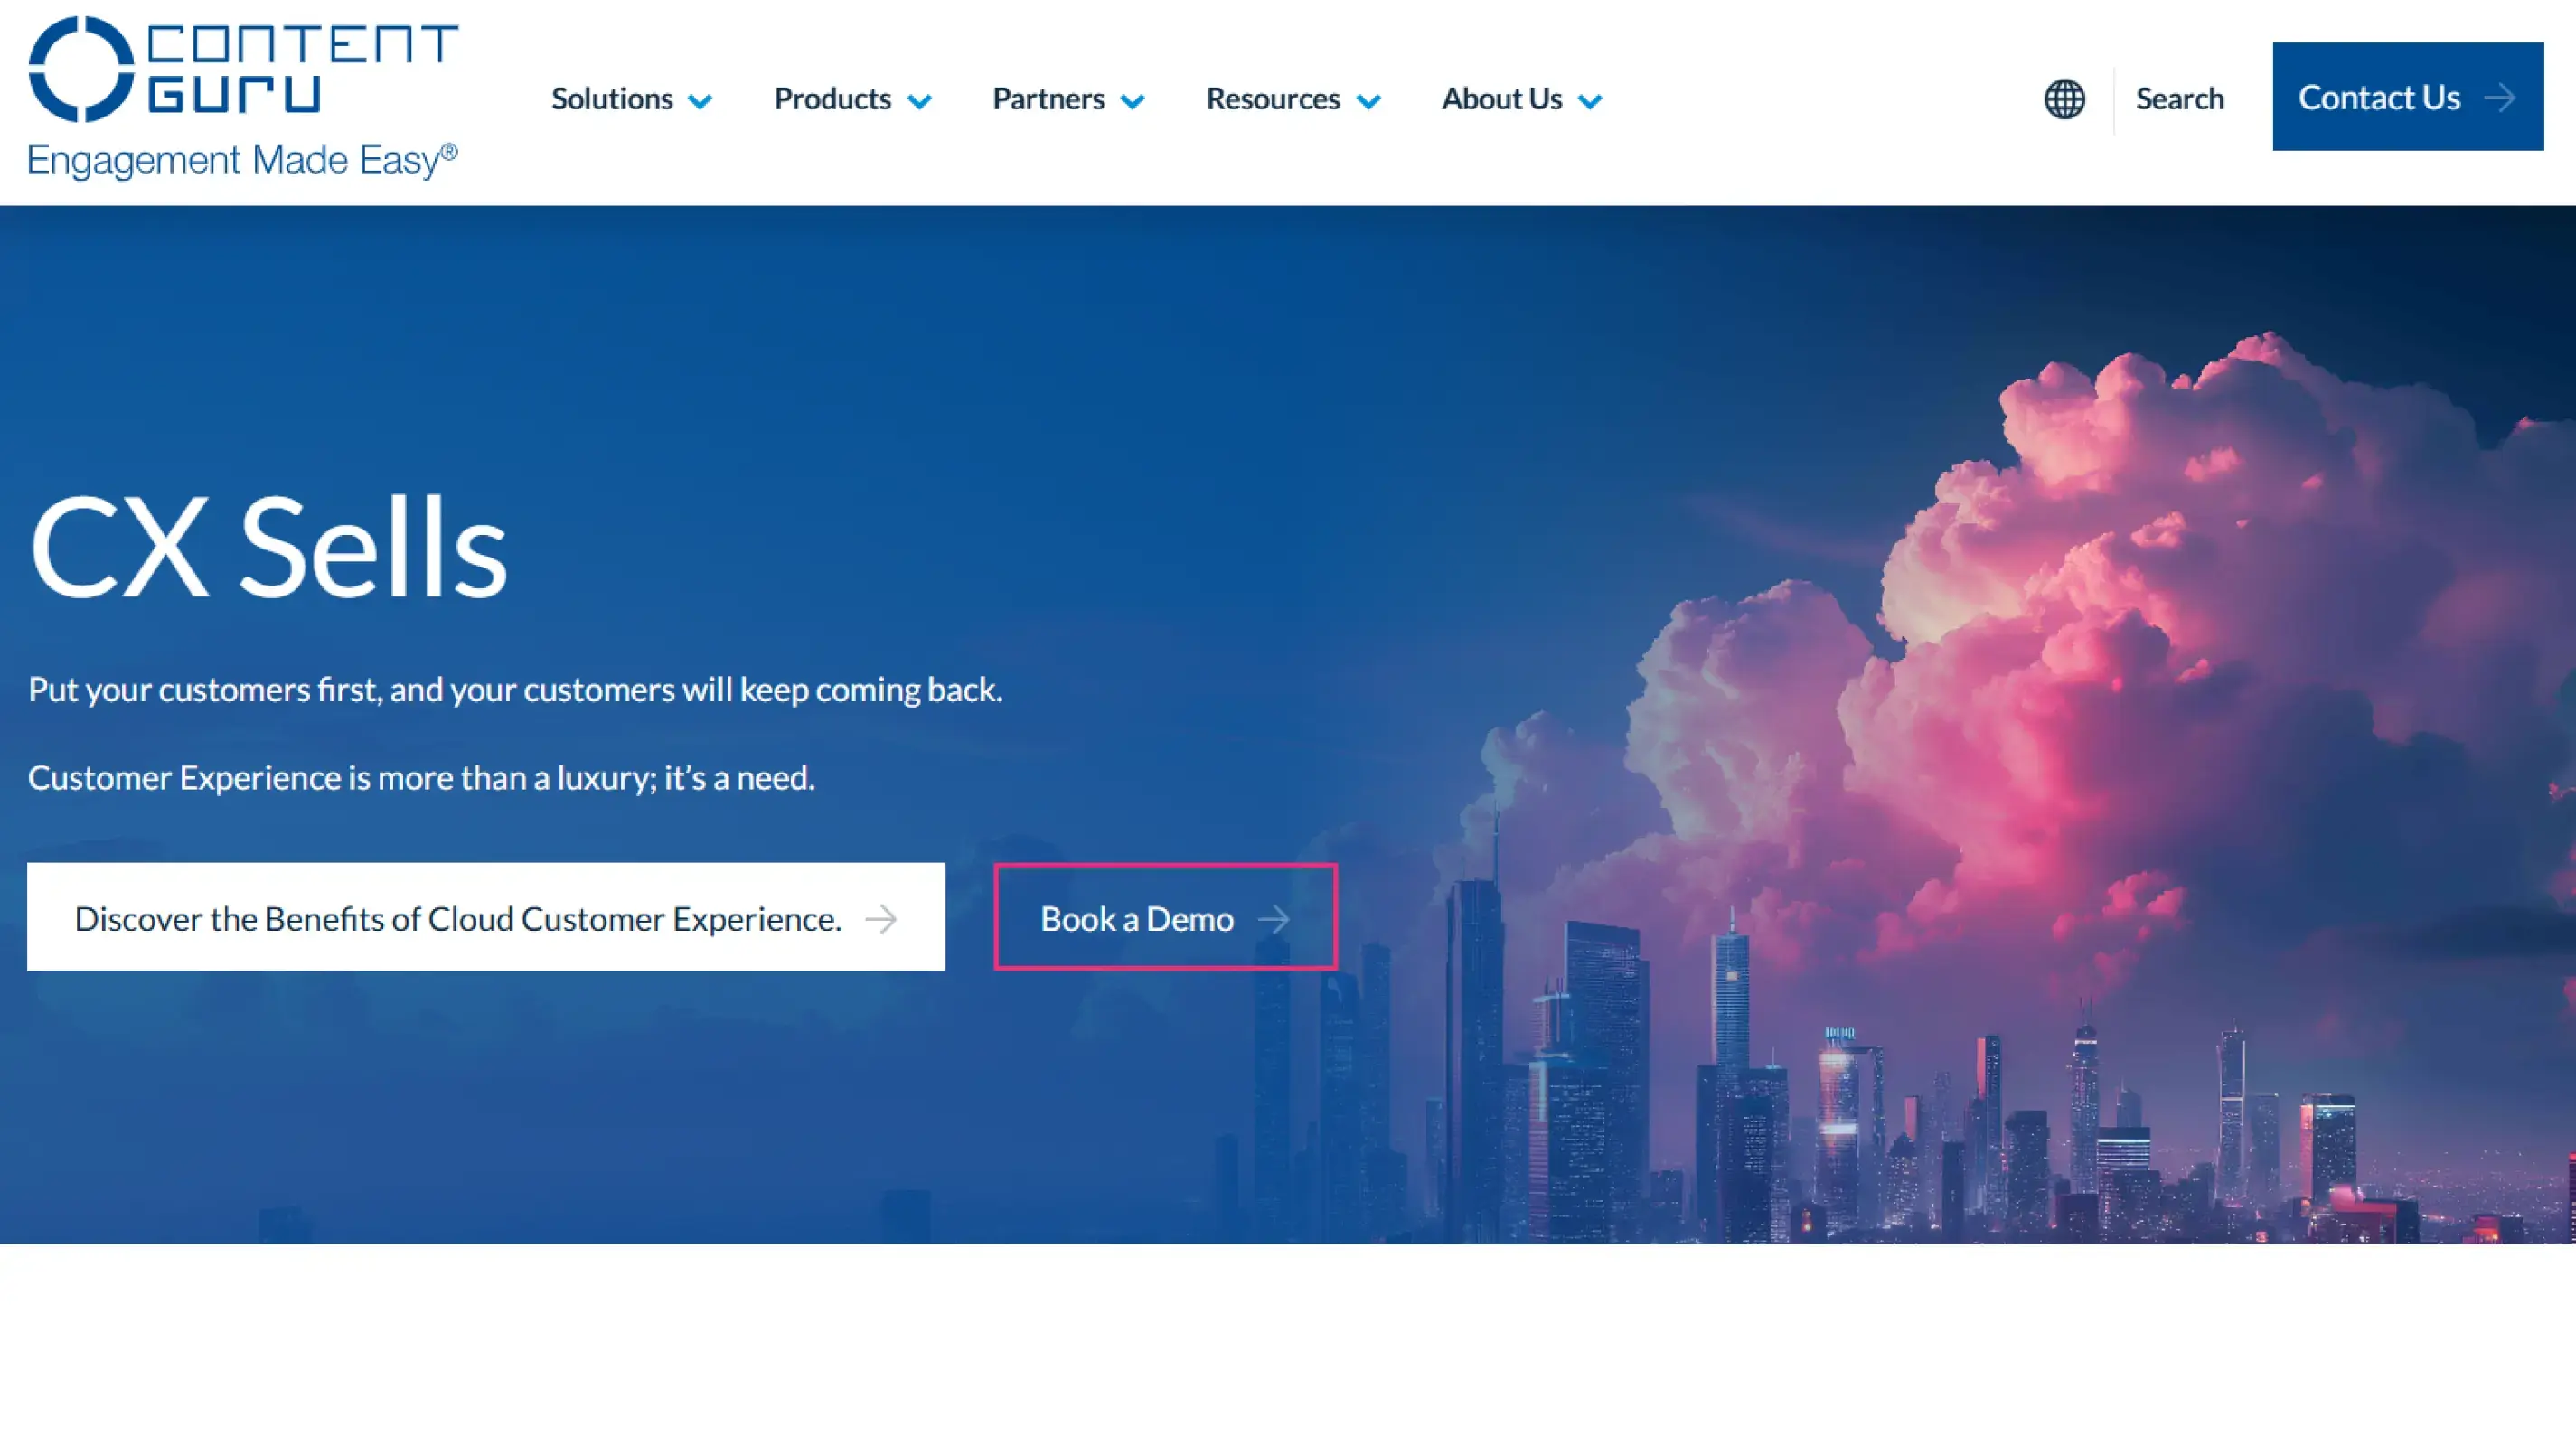This screenshot has height=1445, width=2576.
Task: Click the 'Customer Experience is more than a luxury' text
Action: click(341, 777)
